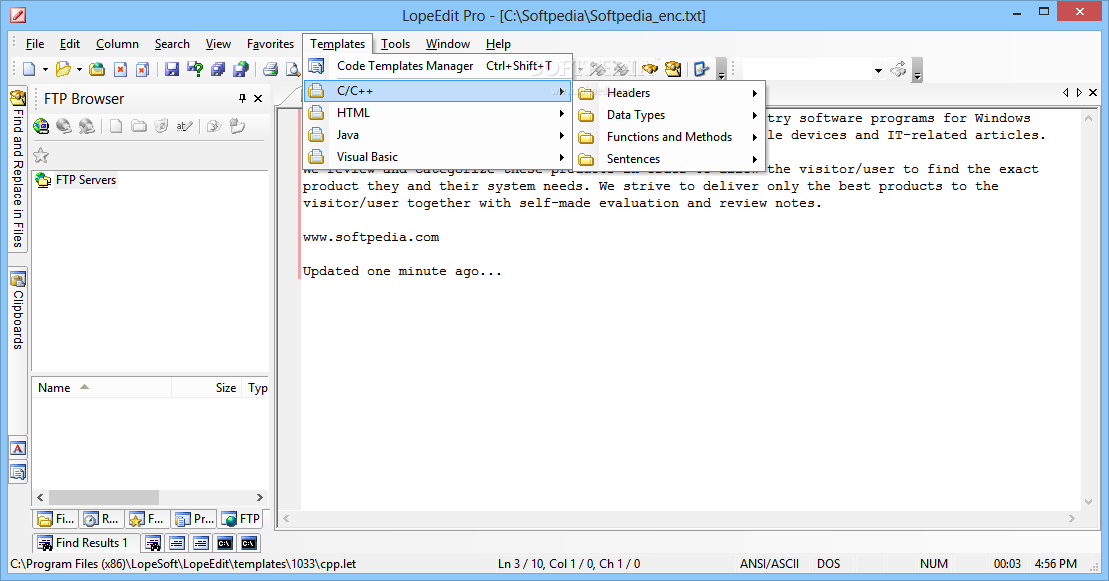1109x581 pixels.
Task: Select Code Templates Manager menu entry
Action: coord(437,66)
